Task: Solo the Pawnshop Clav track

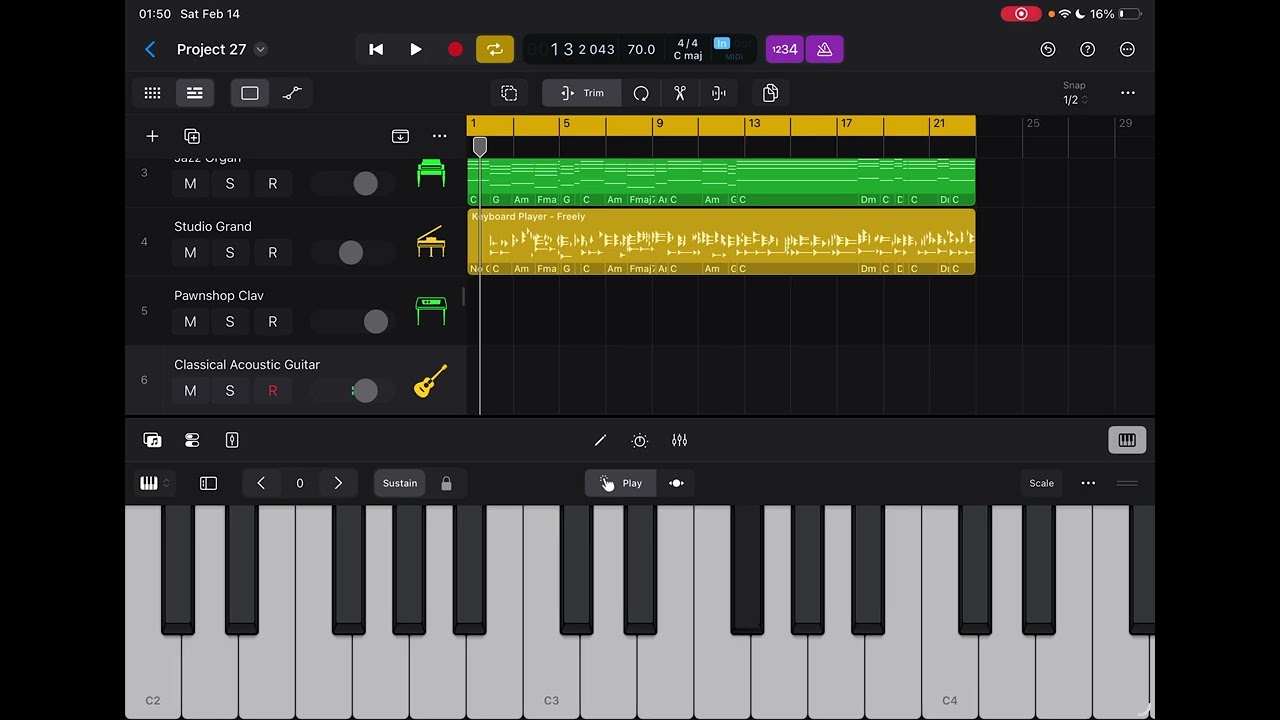Action: tap(230, 322)
